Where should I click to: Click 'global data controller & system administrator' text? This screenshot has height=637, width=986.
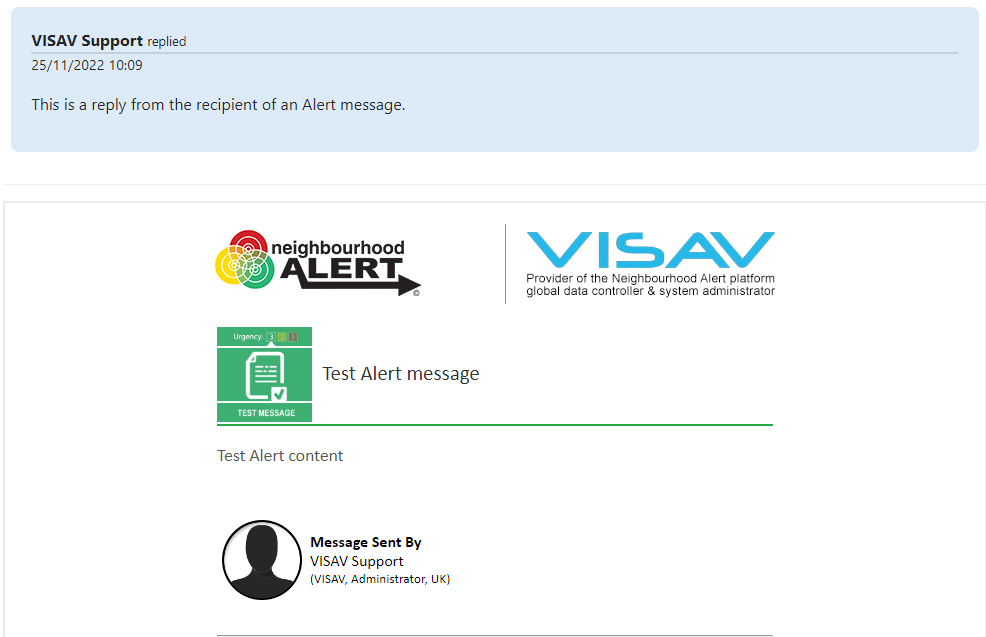click(x=650, y=291)
